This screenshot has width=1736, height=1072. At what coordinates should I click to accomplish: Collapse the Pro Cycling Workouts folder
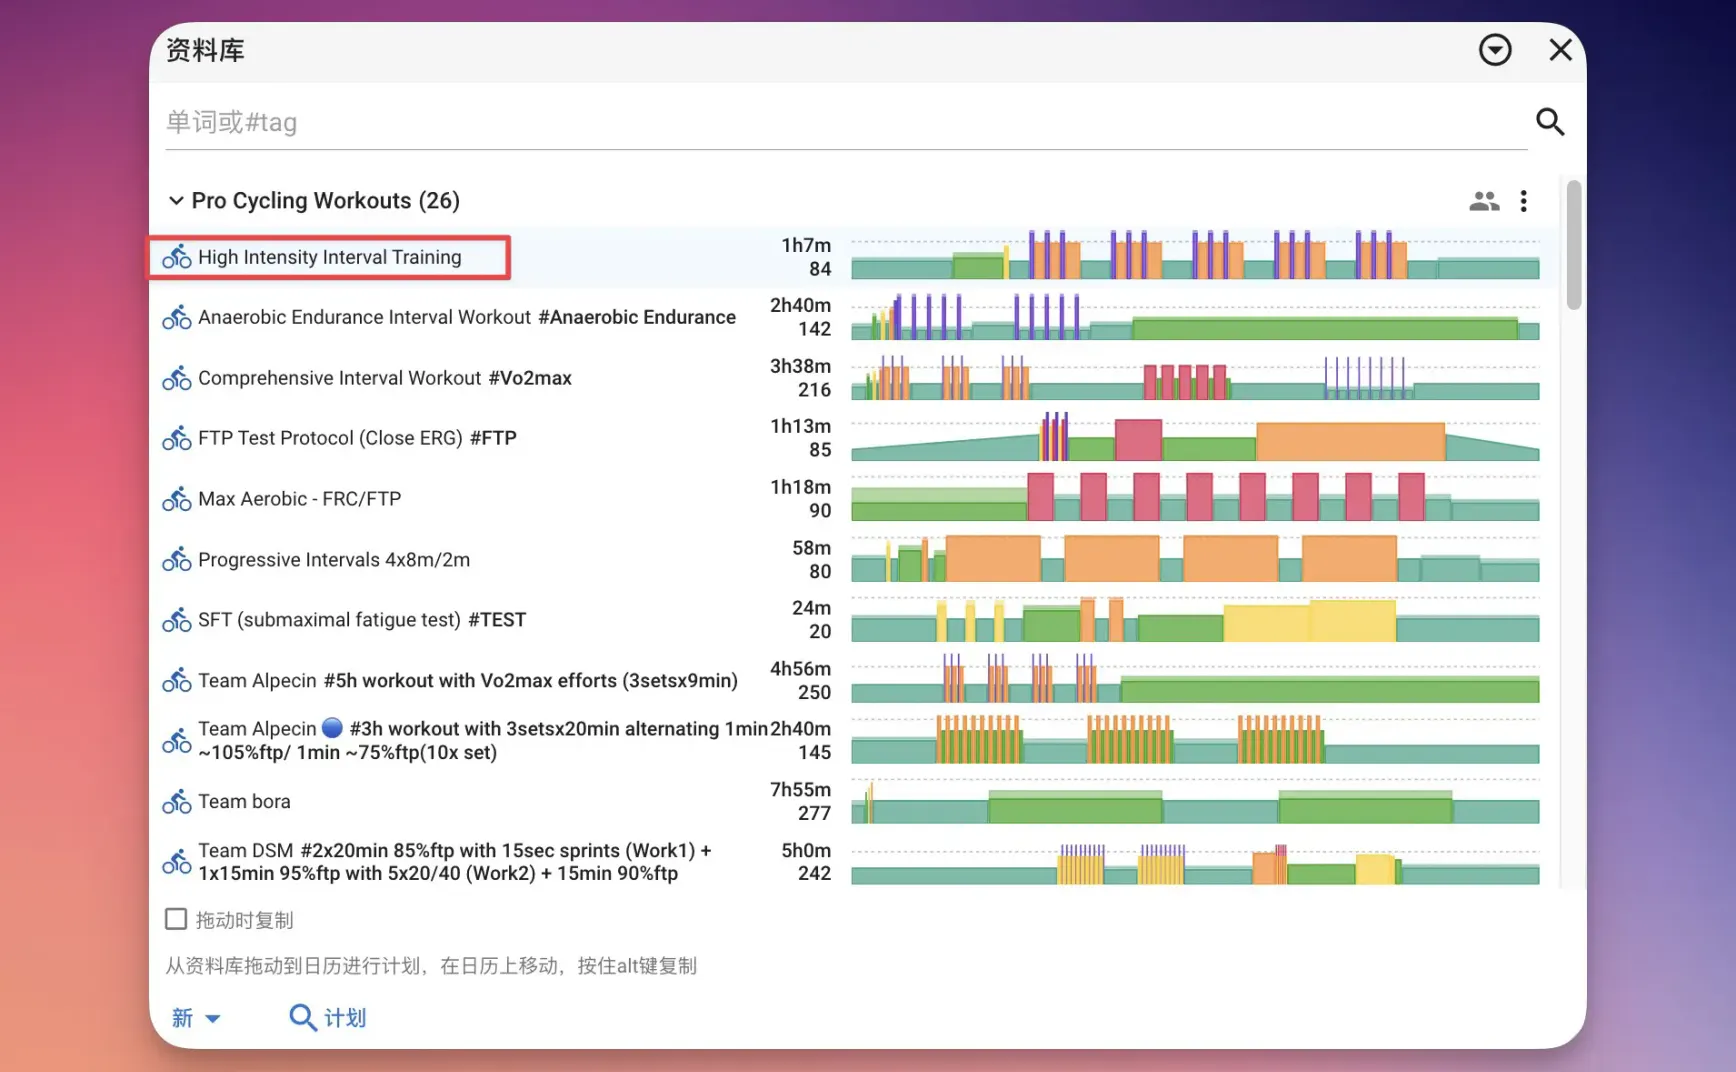(x=176, y=201)
